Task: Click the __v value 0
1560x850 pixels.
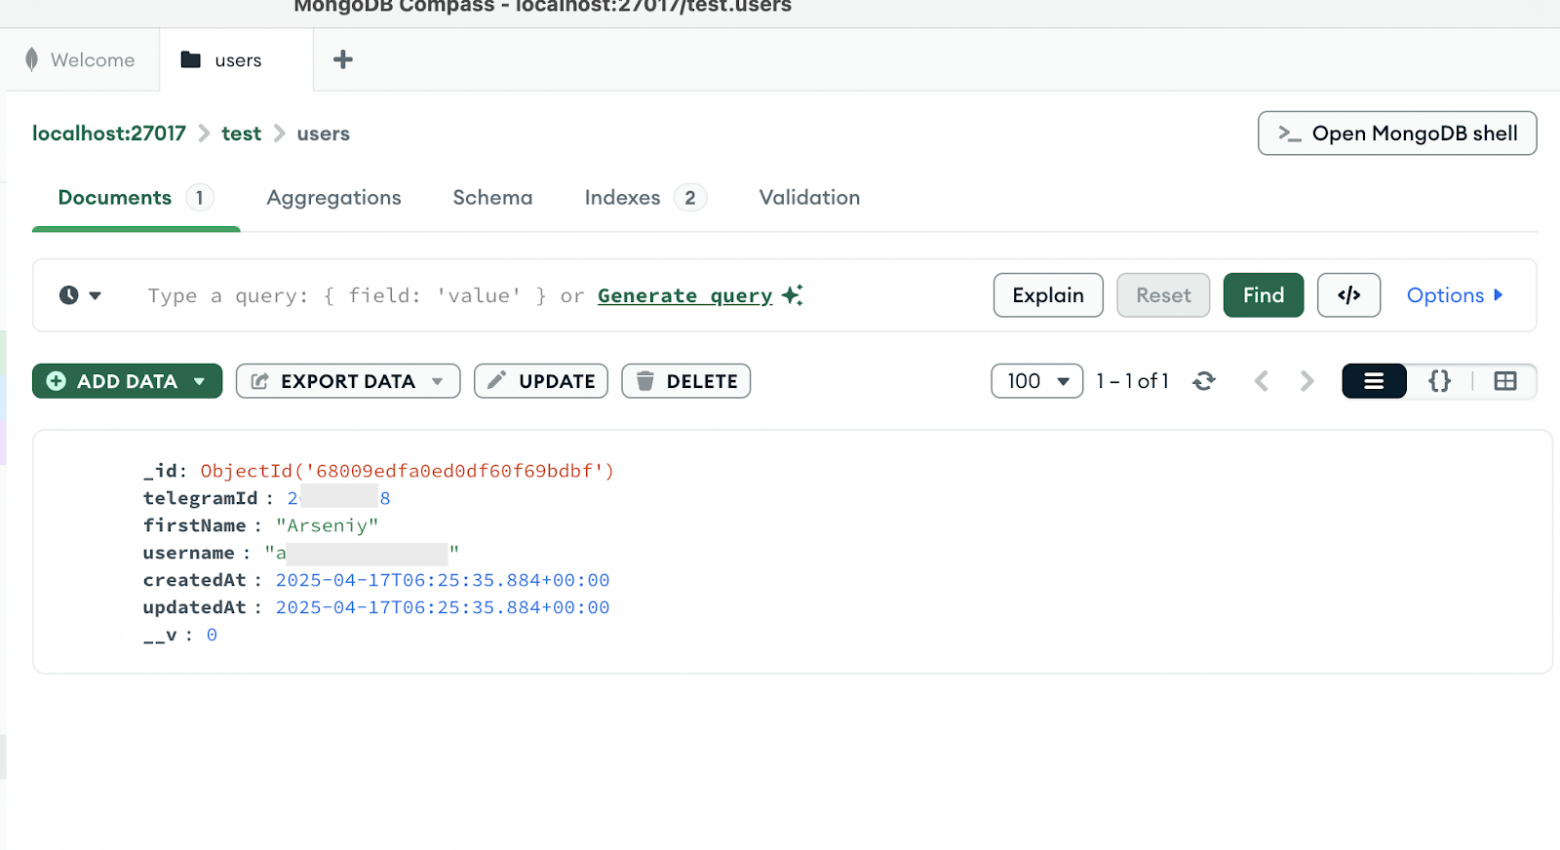Action: pyautogui.click(x=212, y=635)
